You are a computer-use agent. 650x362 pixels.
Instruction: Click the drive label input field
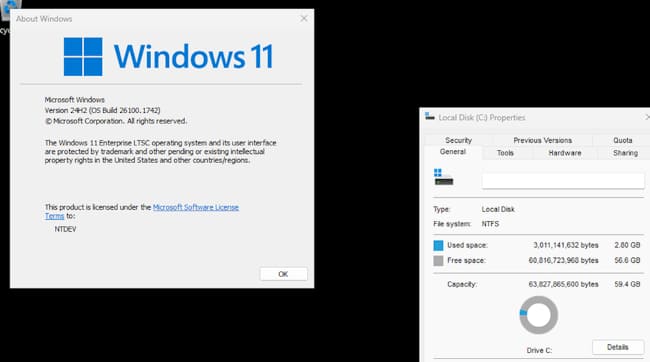[563, 181]
